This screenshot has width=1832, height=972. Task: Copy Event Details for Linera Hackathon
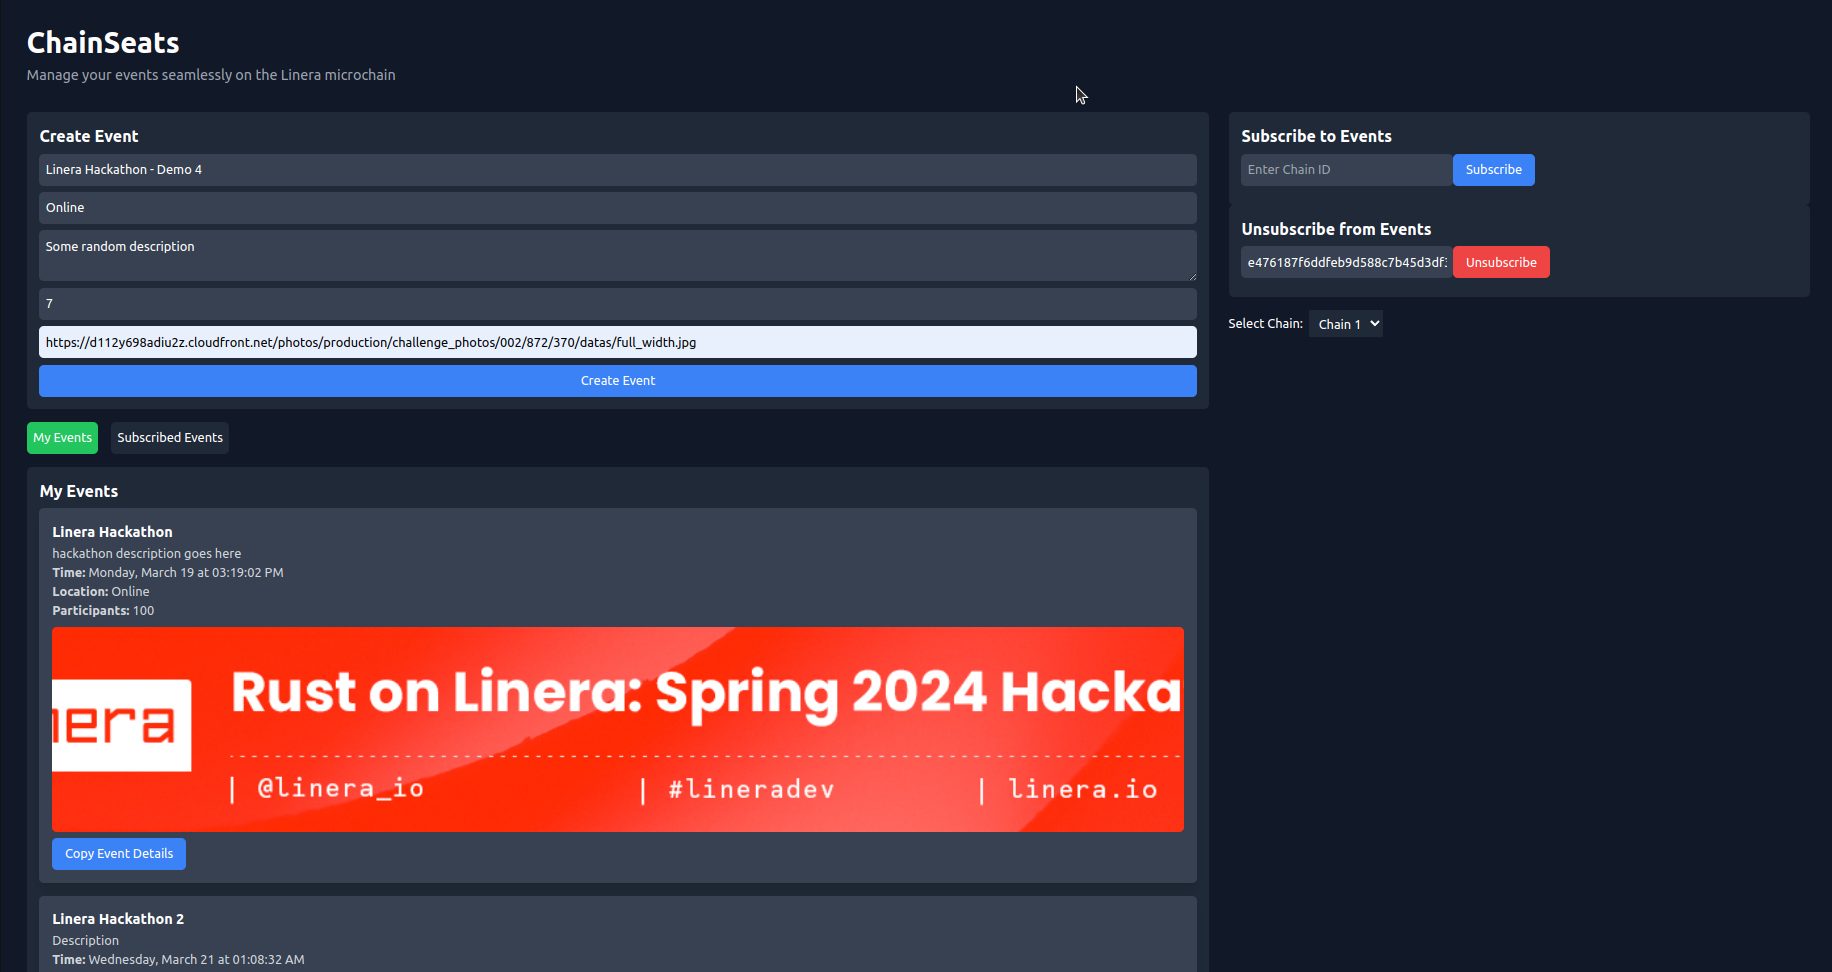[119, 854]
